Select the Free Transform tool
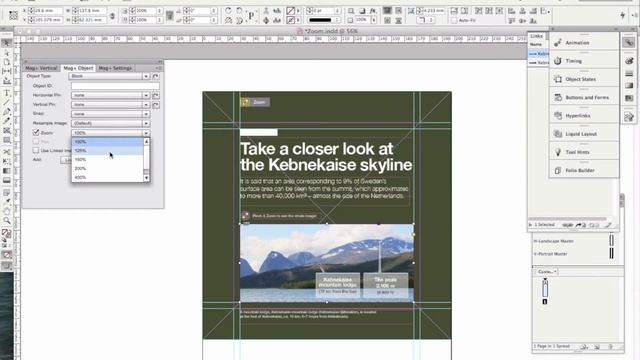 pyautogui.click(x=7, y=162)
